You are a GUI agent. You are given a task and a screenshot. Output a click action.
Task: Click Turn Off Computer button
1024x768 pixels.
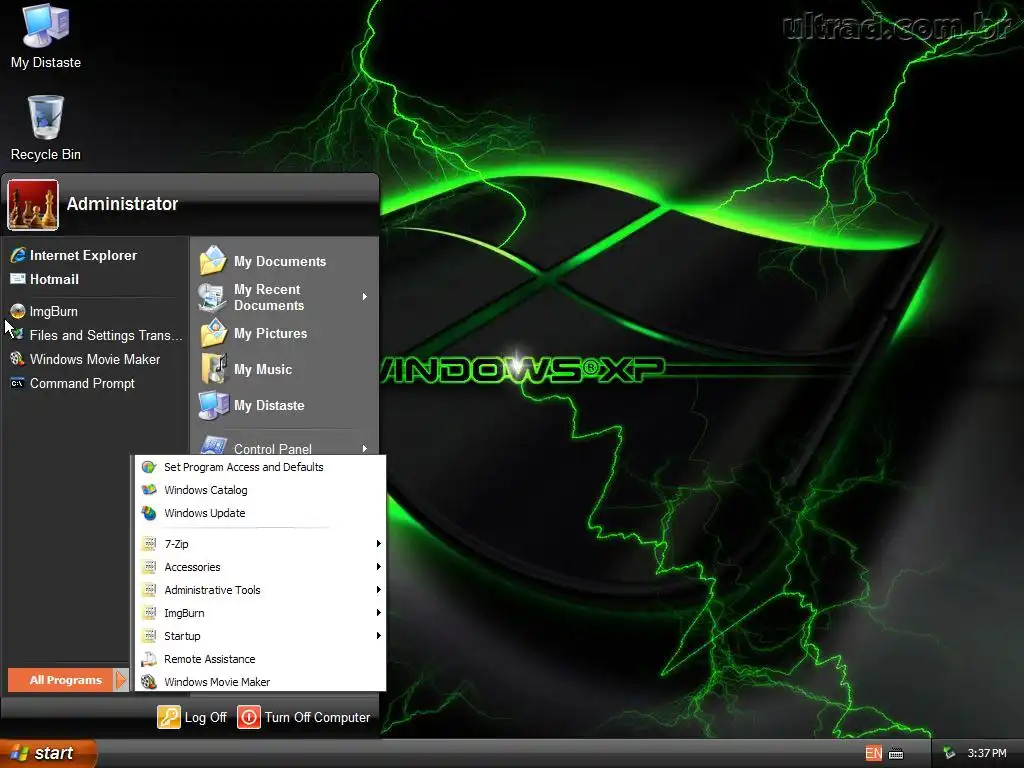[304, 717]
